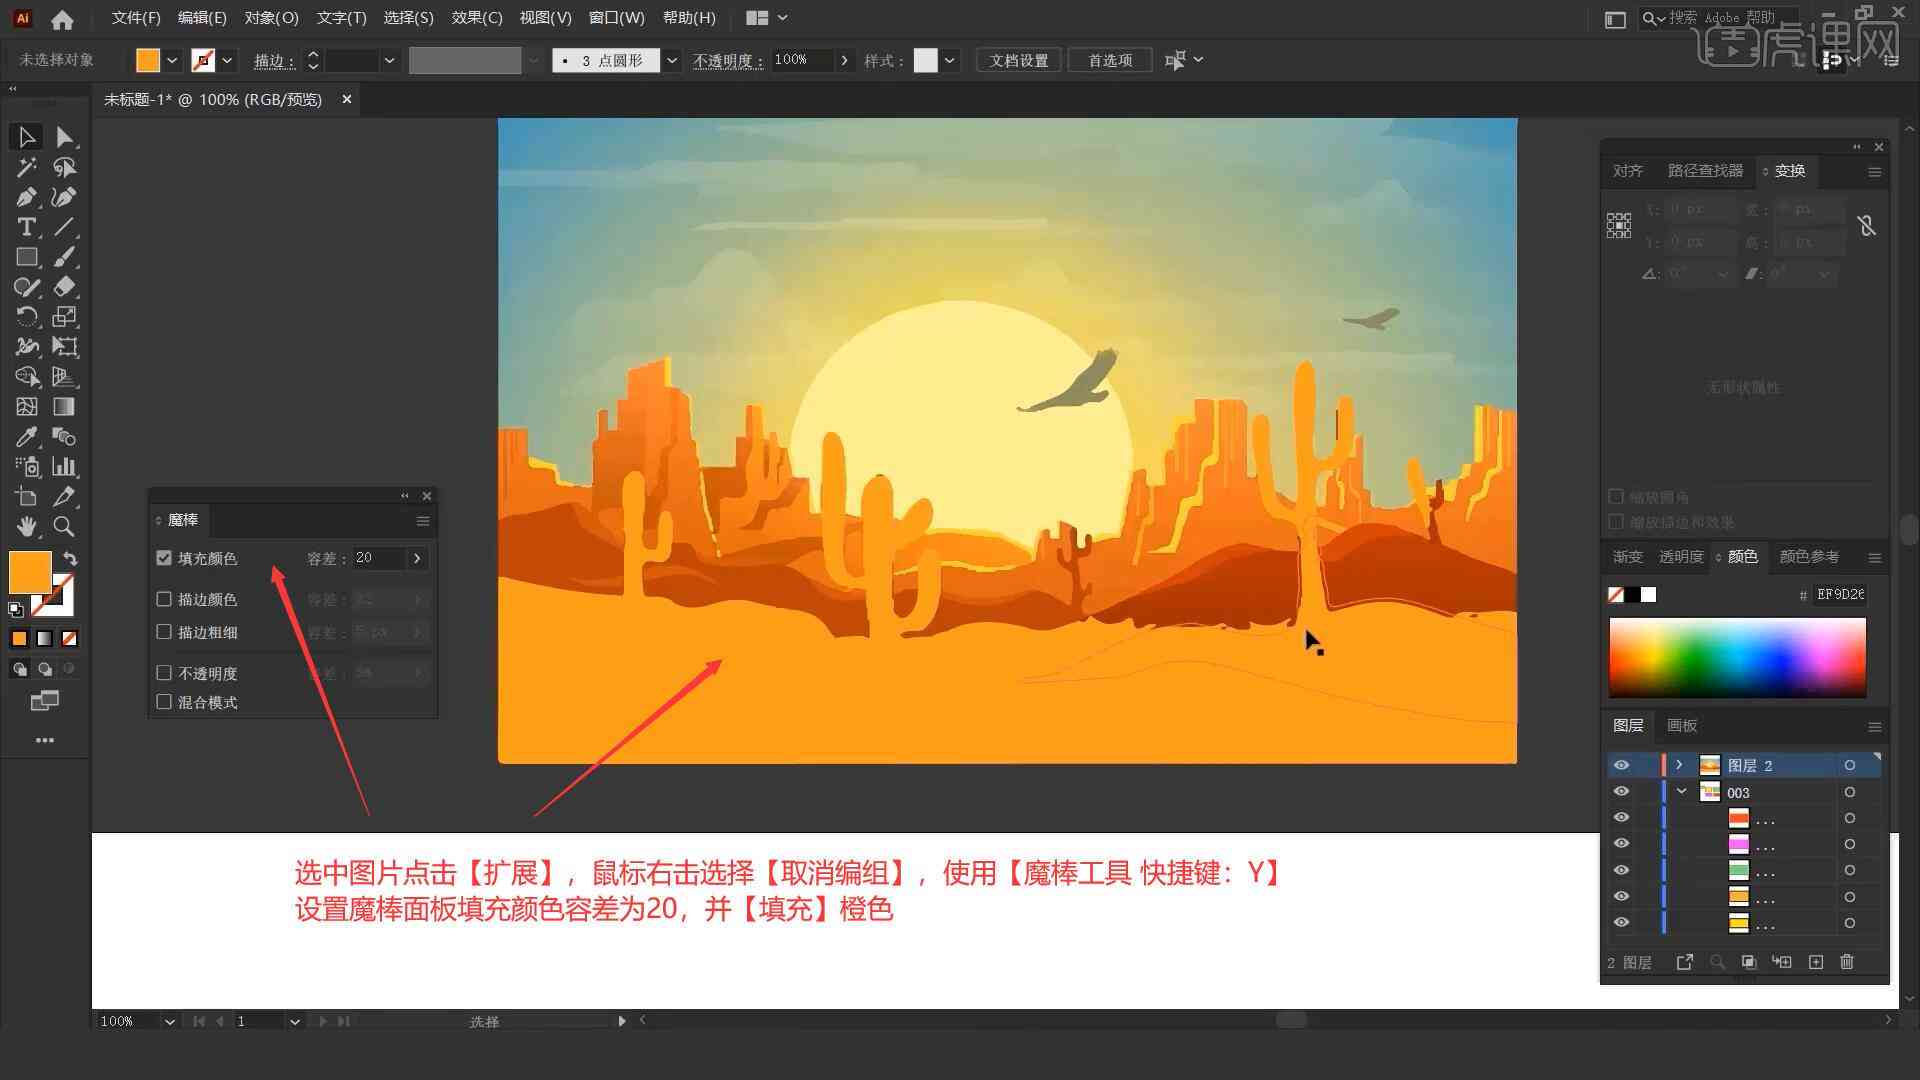
Task: Click the 首选项 button
Action: point(1108,59)
